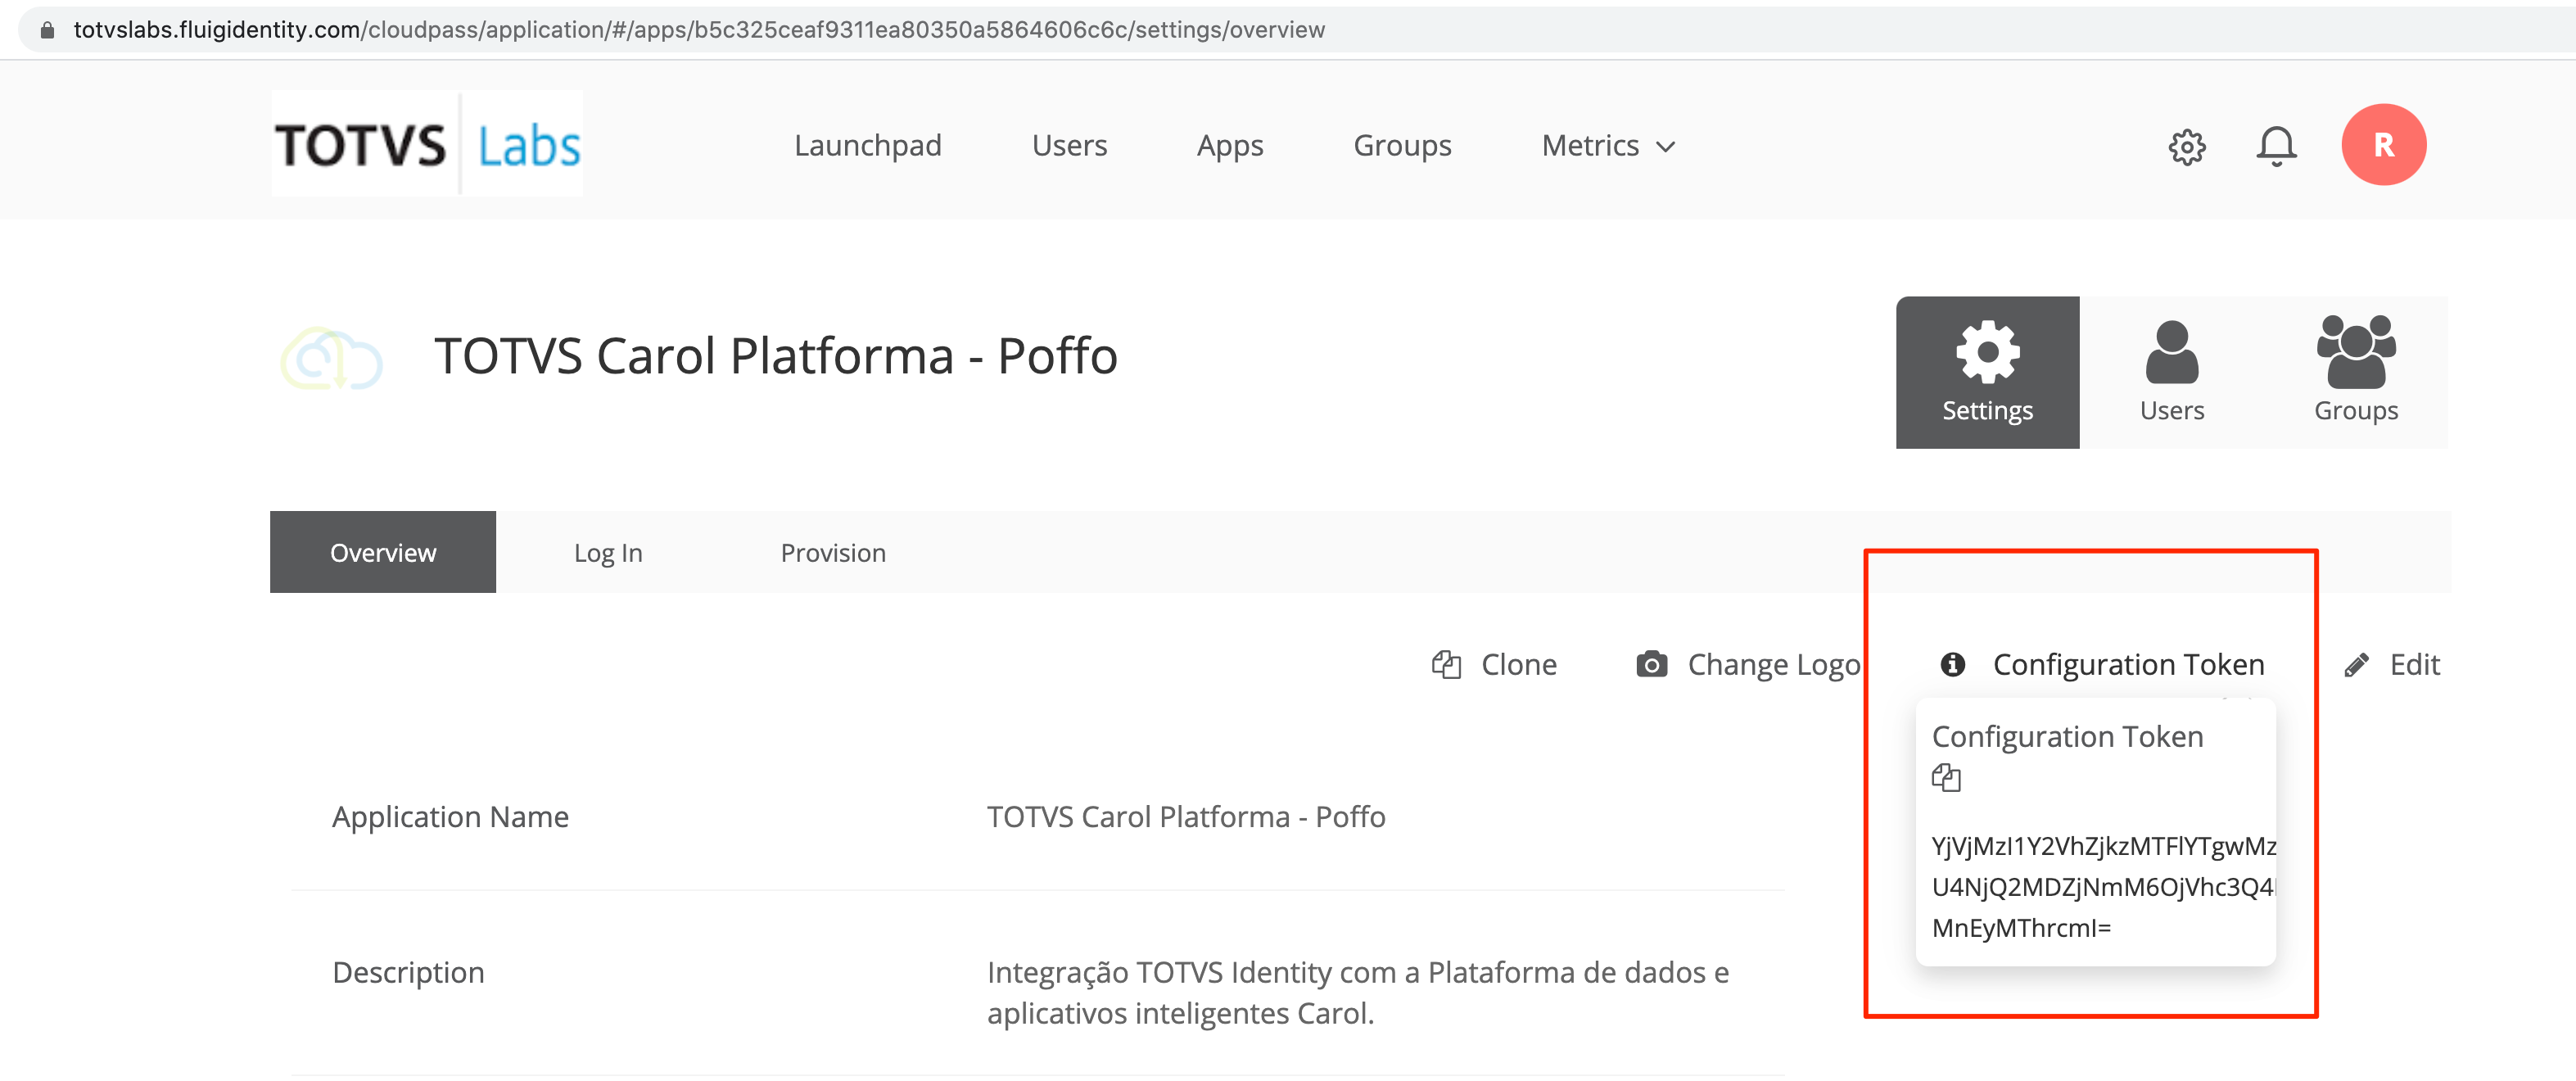Click the 'Application Name' label

click(450, 816)
